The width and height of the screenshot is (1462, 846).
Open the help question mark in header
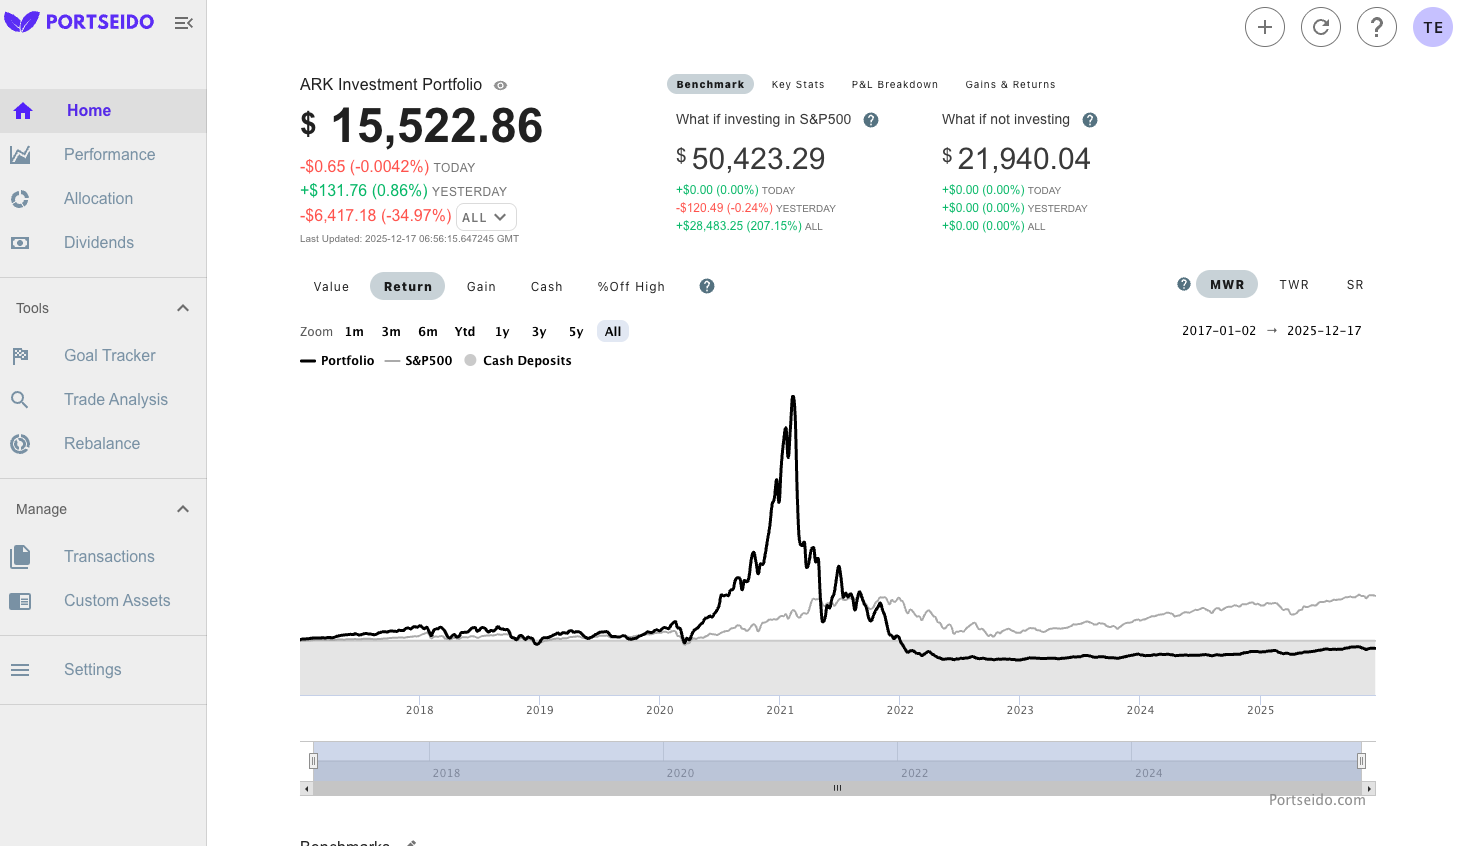(x=1376, y=27)
